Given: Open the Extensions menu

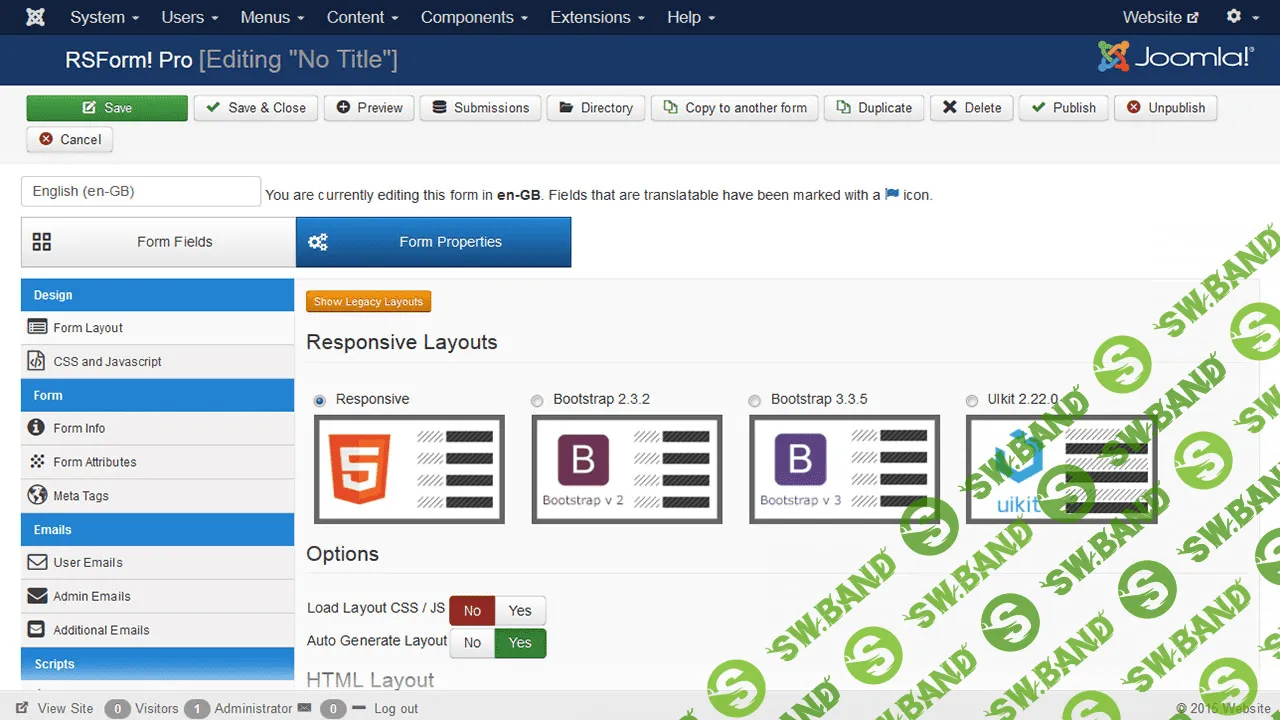Looking at the screenshot, I should (590, 17).
